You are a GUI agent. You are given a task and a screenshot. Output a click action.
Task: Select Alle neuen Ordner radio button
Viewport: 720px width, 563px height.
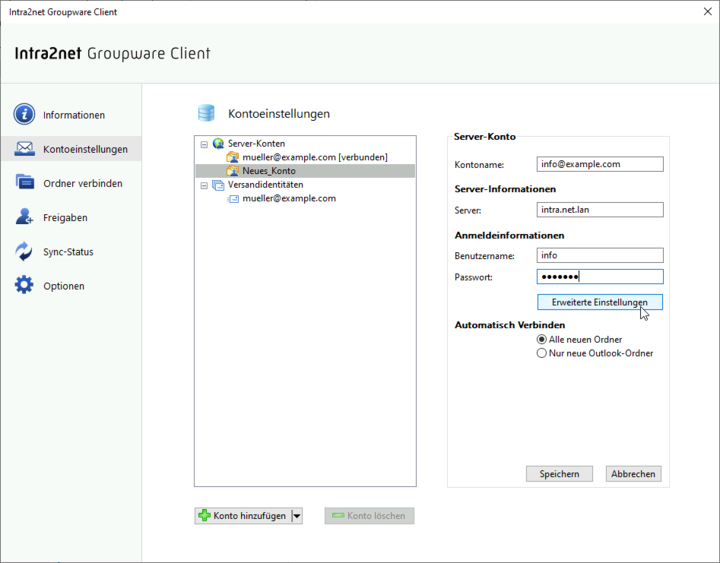point(542,339)
